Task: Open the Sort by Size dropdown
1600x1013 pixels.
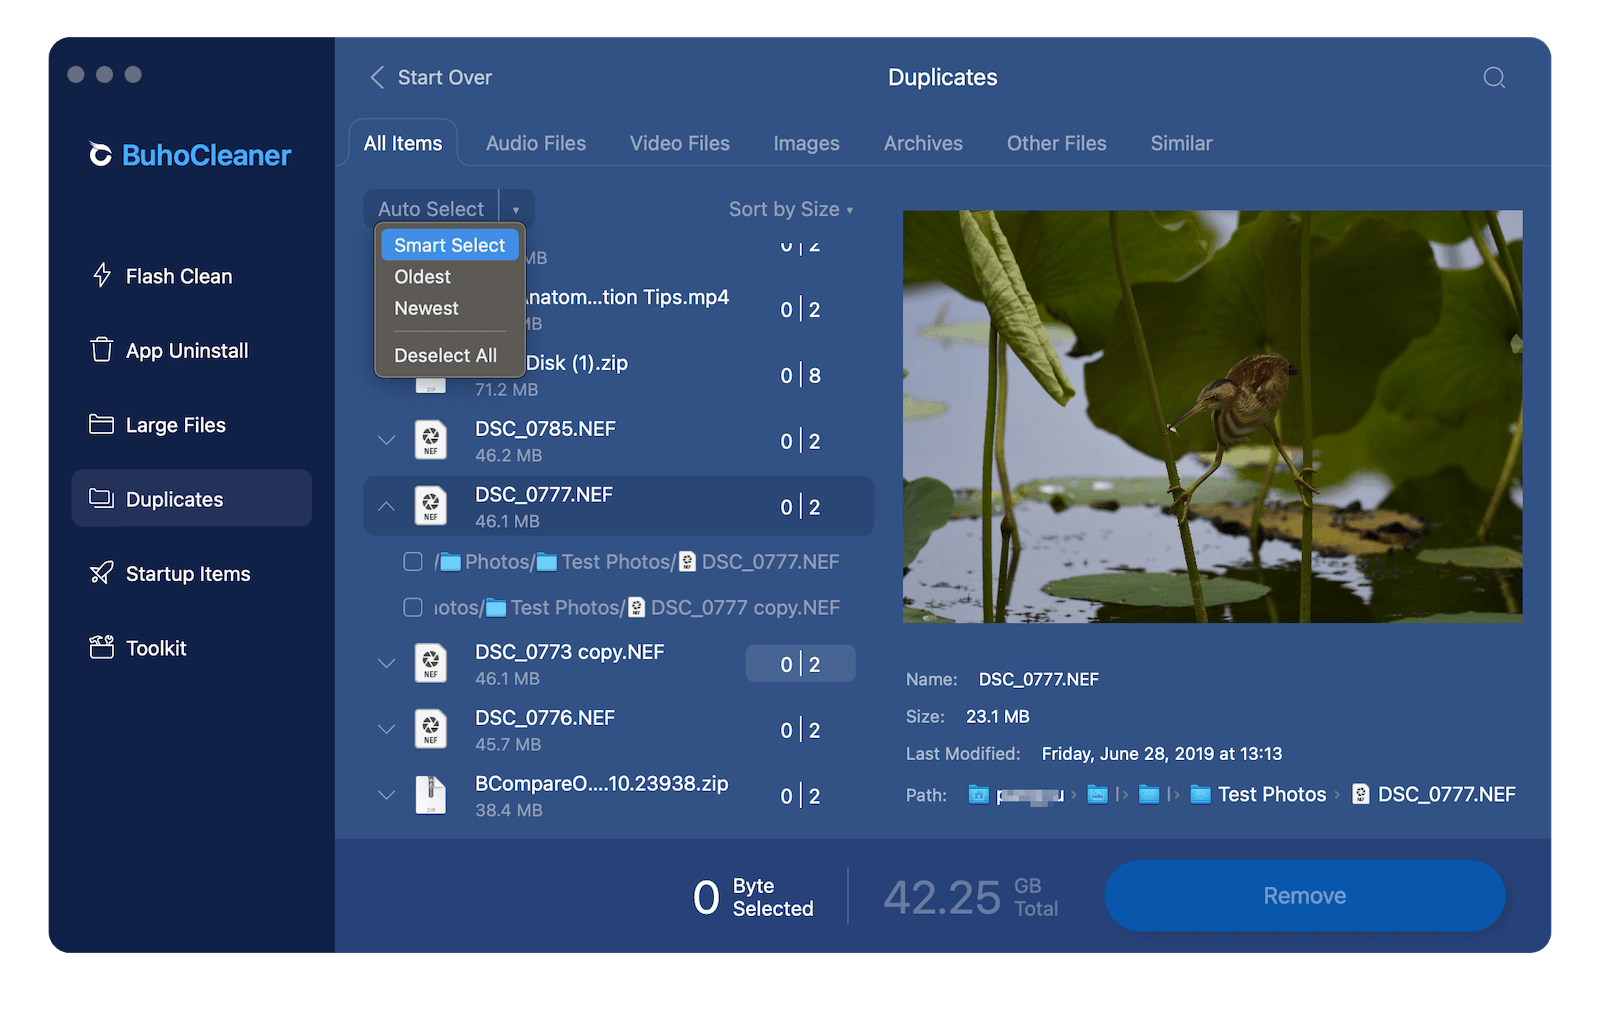Action: coord(791,209)
